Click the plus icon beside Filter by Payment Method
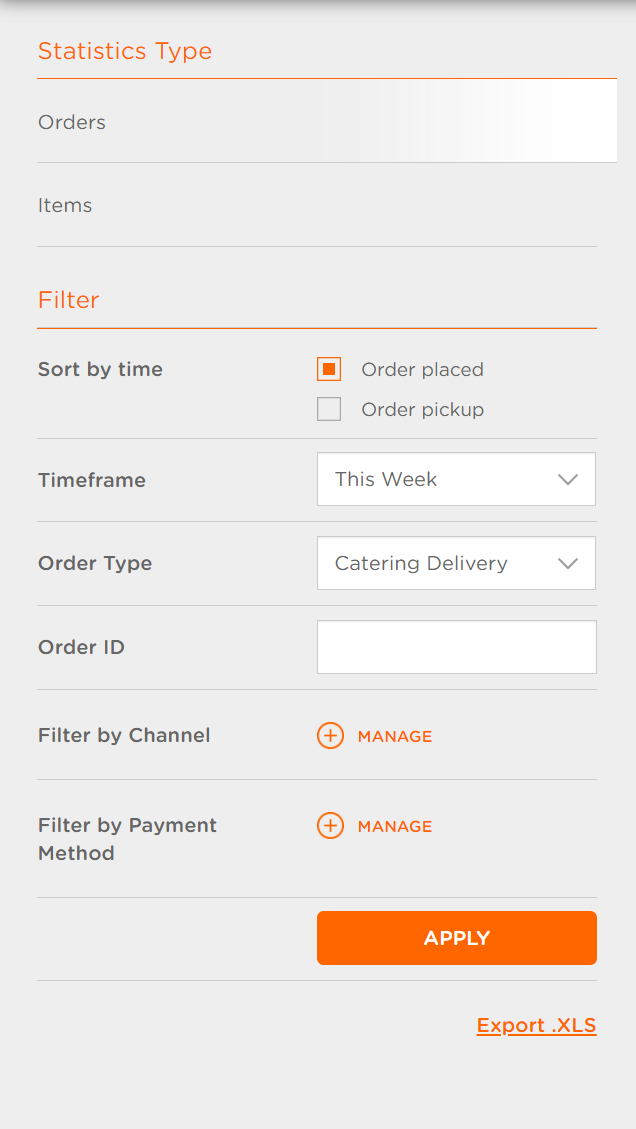 (330, 826)
